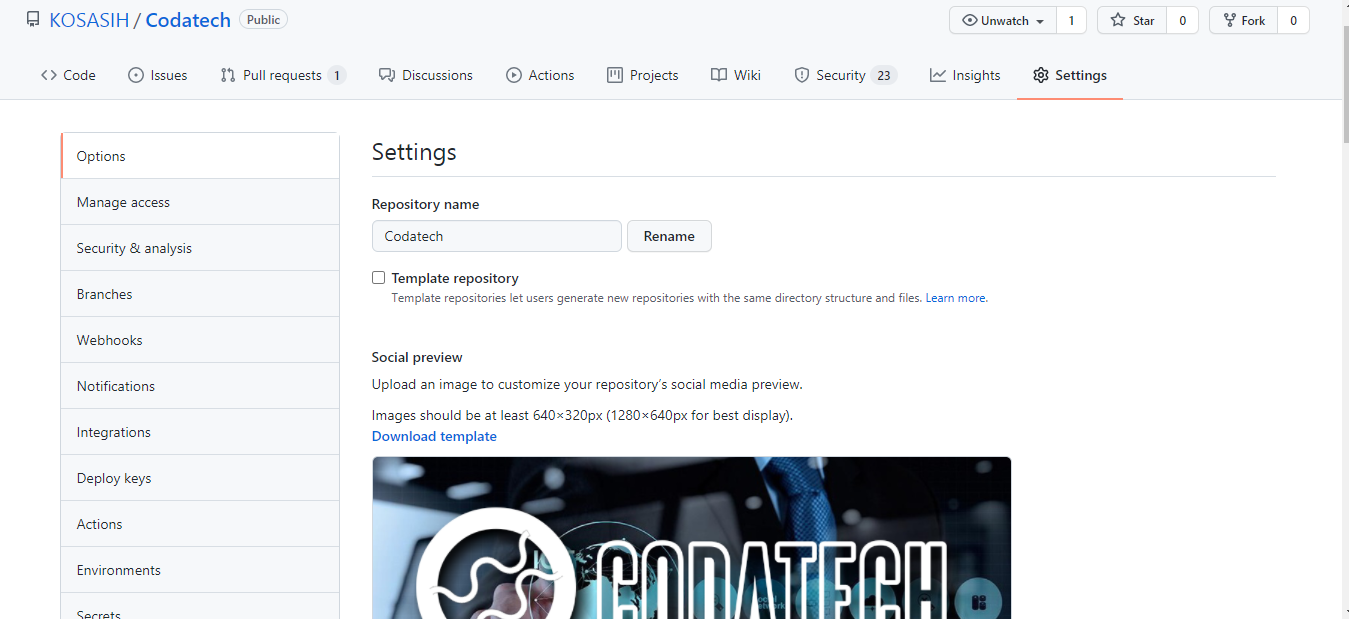Image resolution: width=1349 pixels, height=619 pixels.
Task: Open the Wiki tab
Action: click(x=736, y=75)
